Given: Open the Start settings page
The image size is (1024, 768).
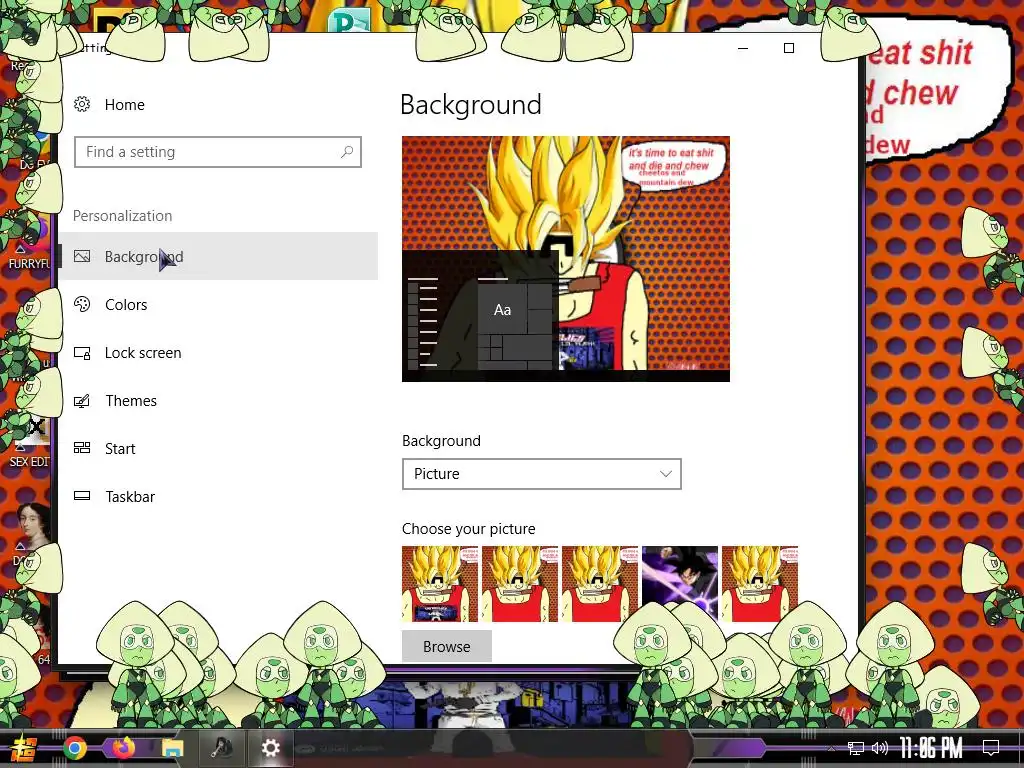Looking at the screenshot, I should 218,449.
